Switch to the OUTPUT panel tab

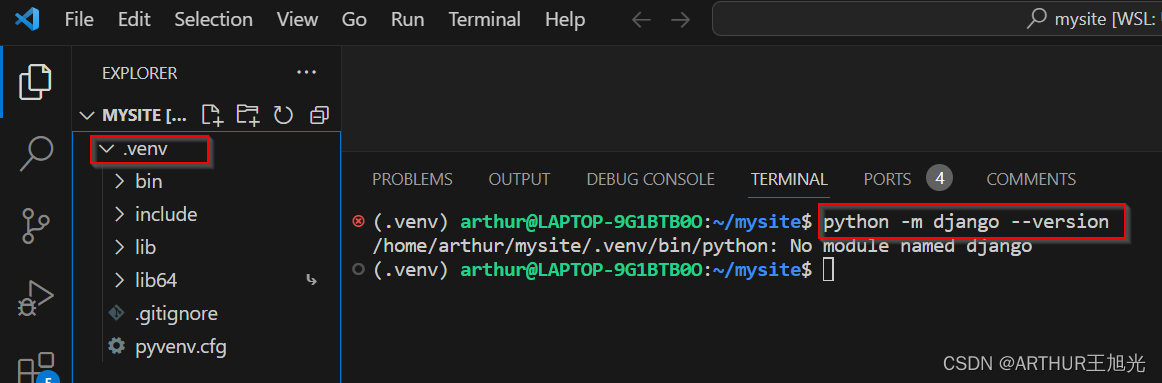[519, 179]
